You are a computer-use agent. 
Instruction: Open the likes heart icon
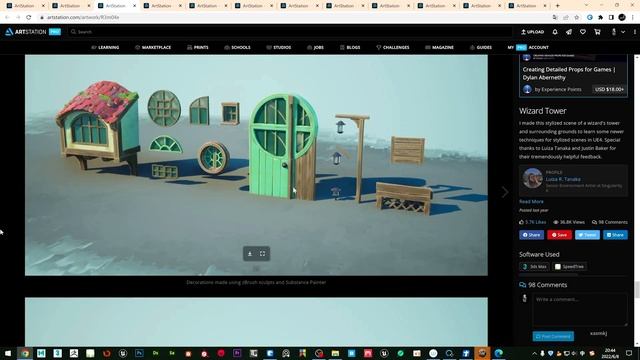click(x=583, y=32)
